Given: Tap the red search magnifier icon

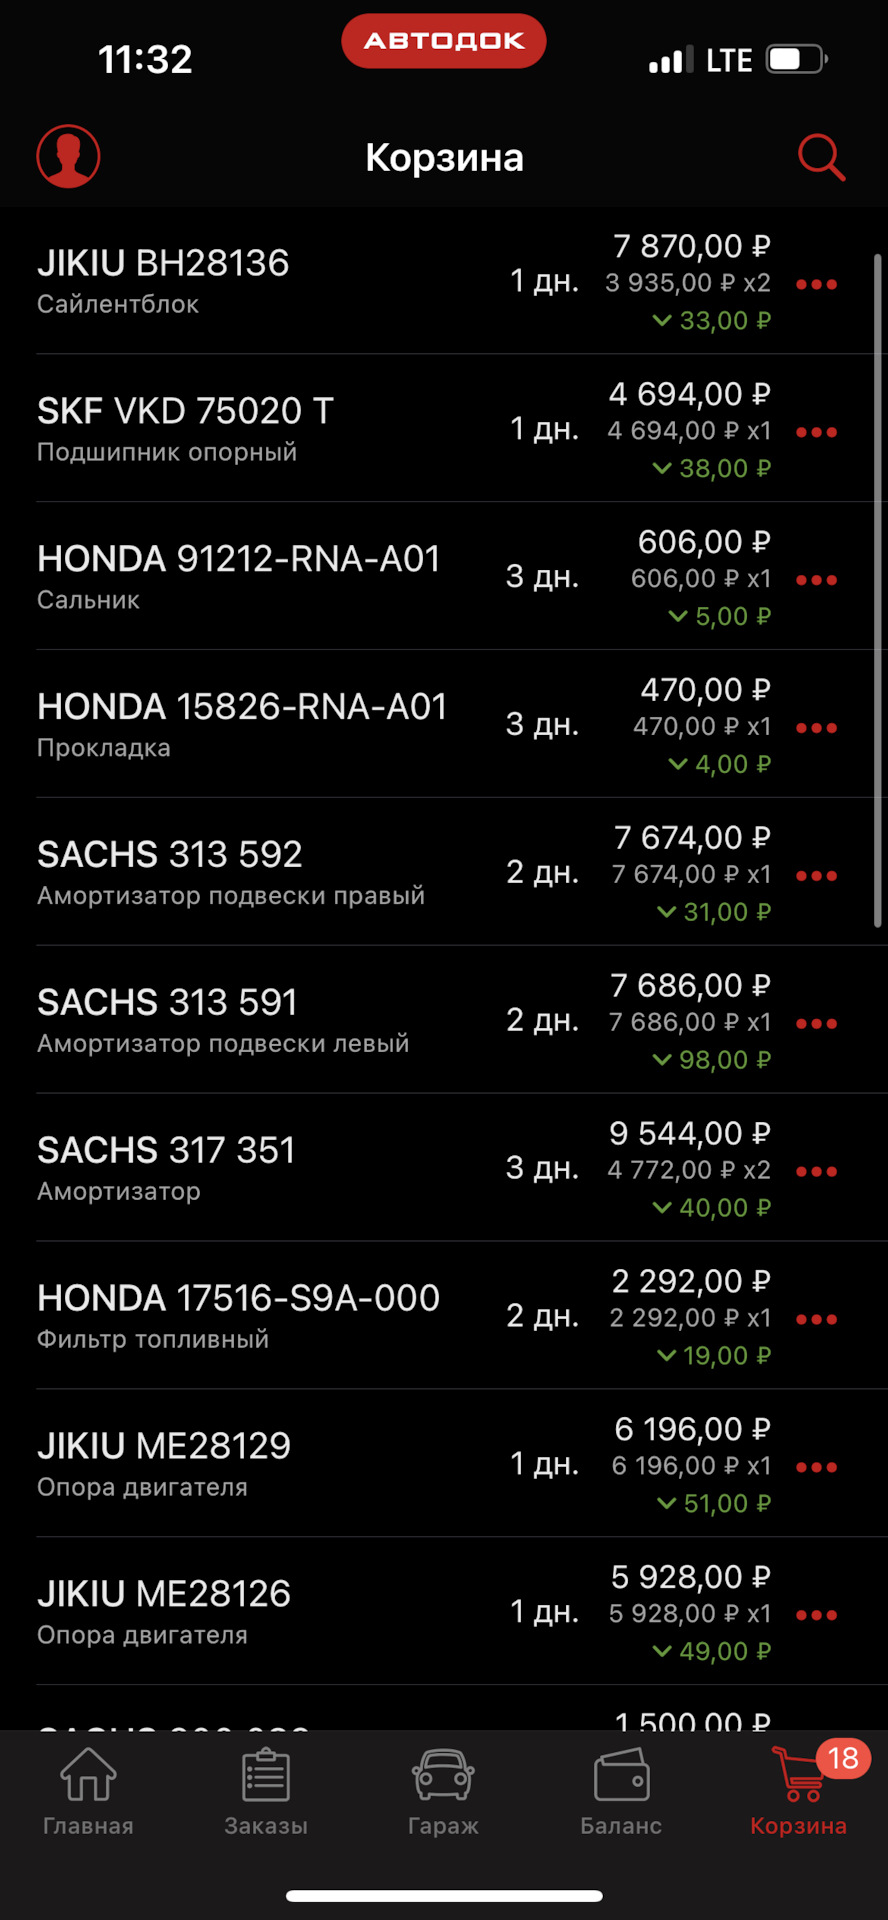Looking at the screenshot, I should 821,158.
